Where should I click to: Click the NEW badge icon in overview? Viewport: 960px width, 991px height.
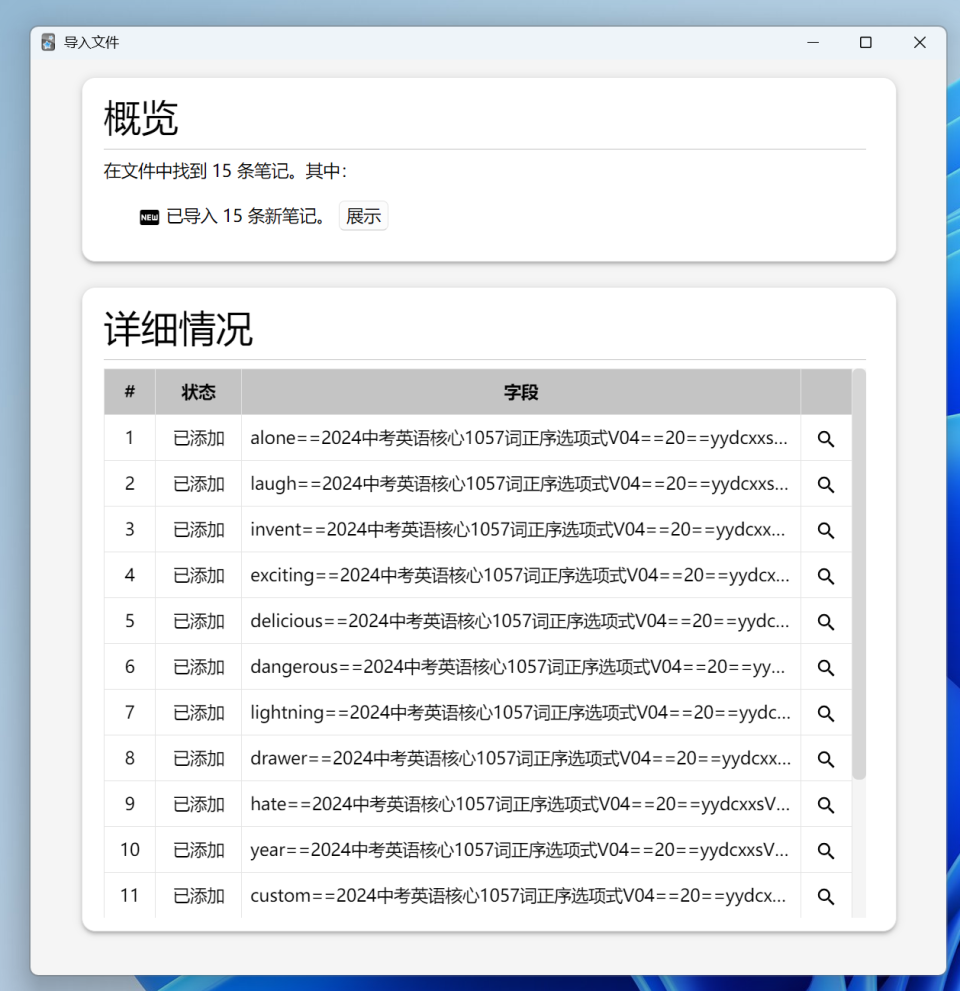(x=149, y=217)
